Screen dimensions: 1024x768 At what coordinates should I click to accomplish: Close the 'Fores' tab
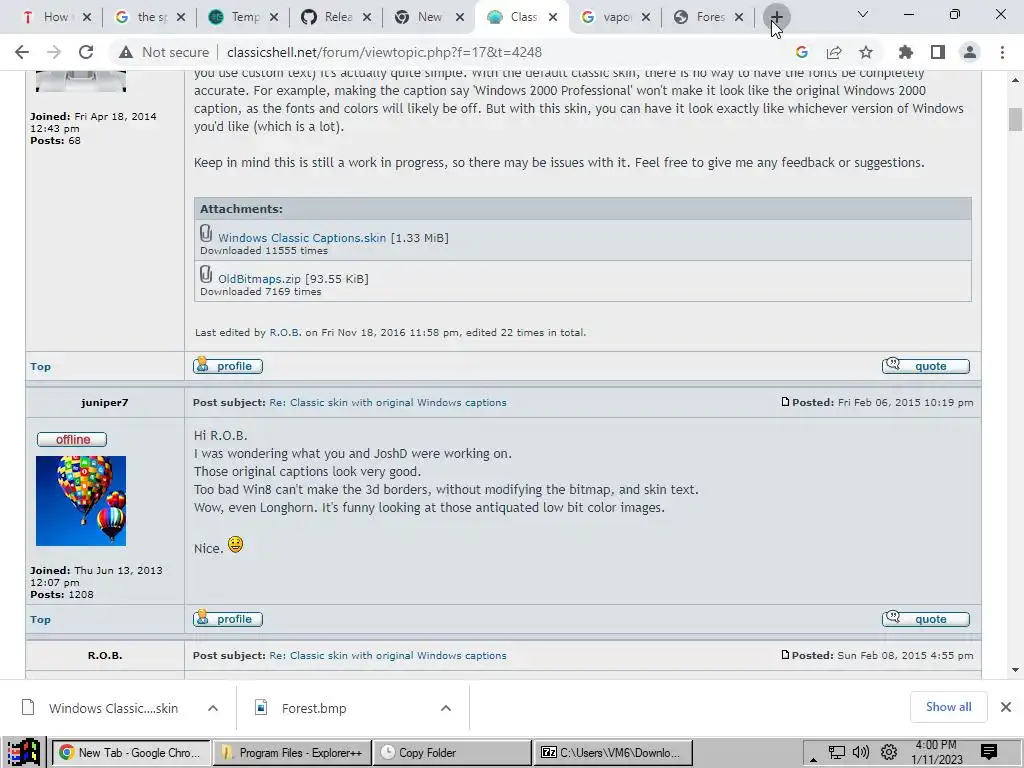pyautogui.click(x=739, y=18)
